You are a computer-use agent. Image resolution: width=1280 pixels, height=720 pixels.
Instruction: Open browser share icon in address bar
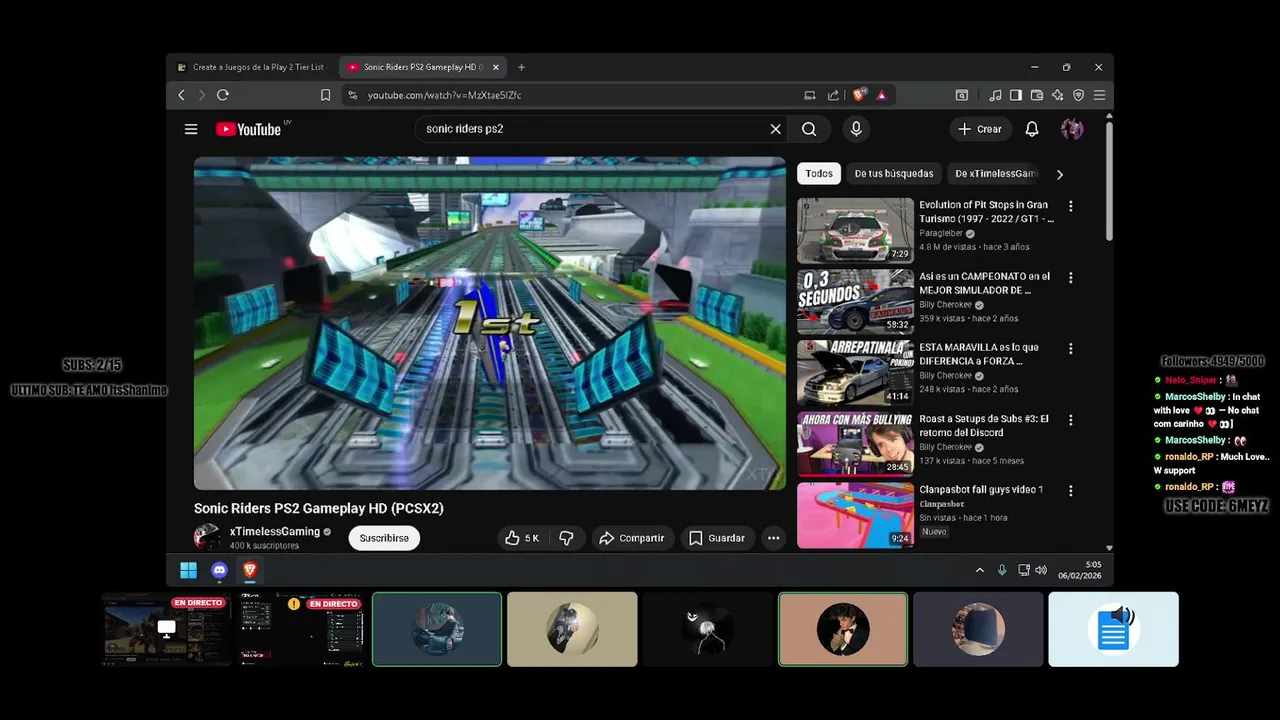point(833,95)
